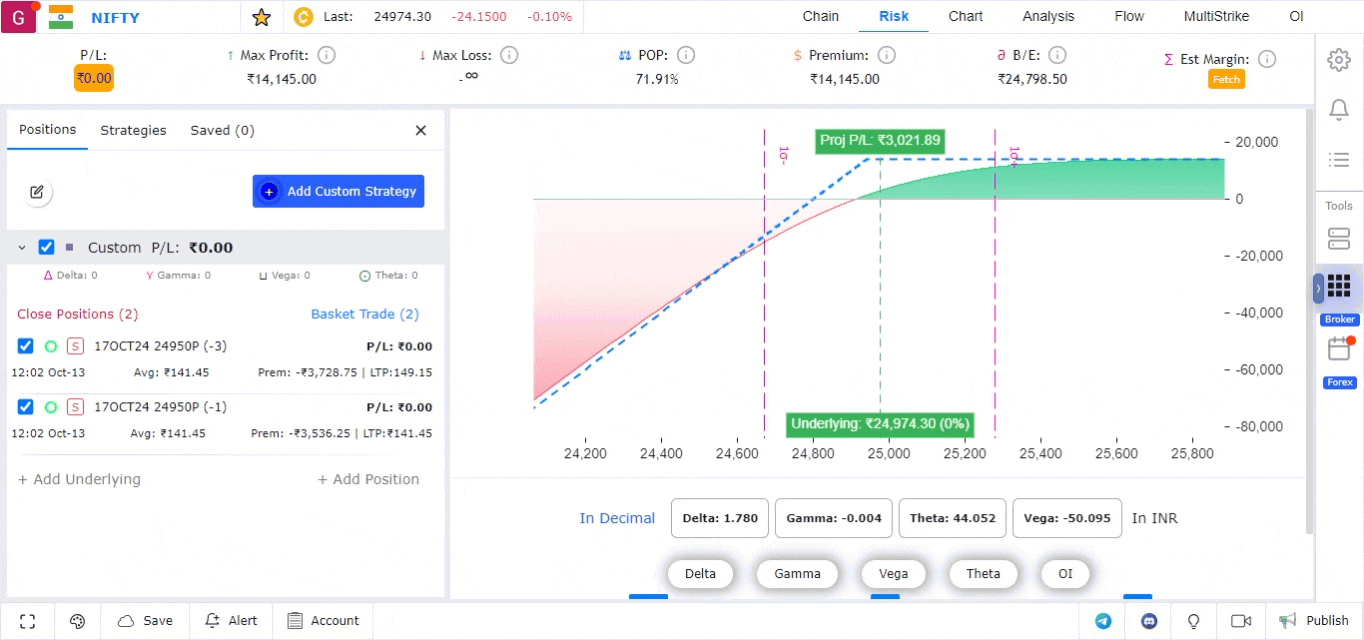Collapse the Custom strategy group chevron
Viewport: 1364px width, 640px height.
point(22,247)
